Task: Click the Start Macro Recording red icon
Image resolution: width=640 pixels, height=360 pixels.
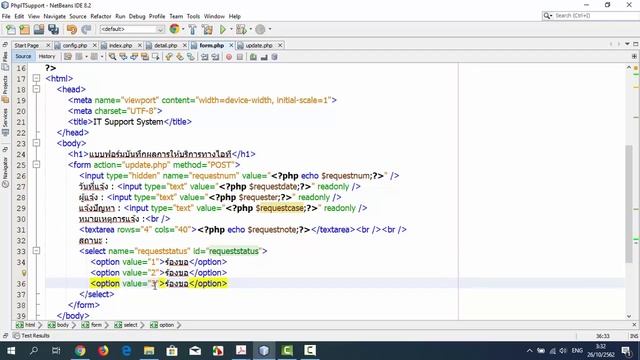Action: [229, 57]
